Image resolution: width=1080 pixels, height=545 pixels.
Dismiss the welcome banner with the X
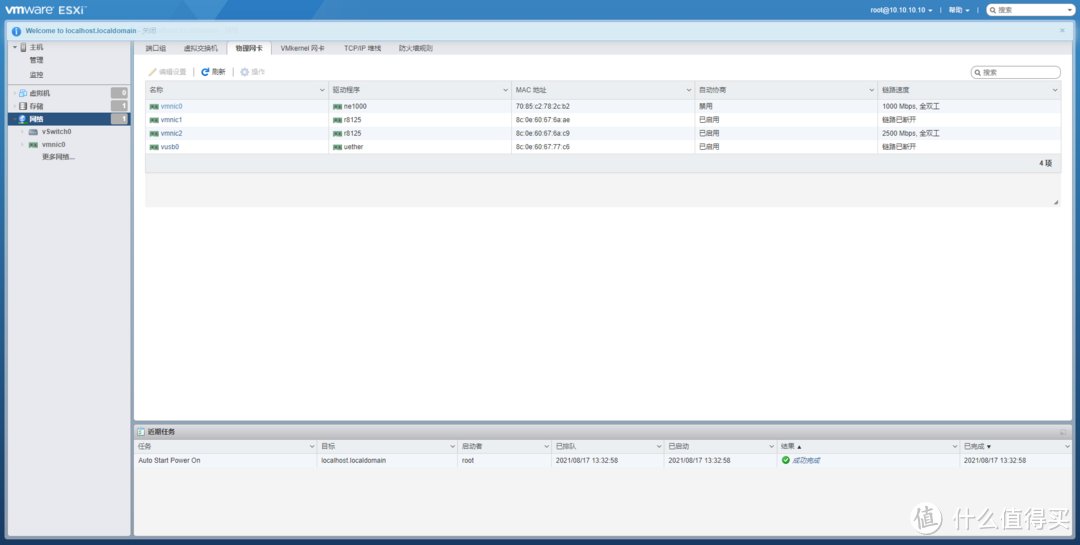[1062, 30]
